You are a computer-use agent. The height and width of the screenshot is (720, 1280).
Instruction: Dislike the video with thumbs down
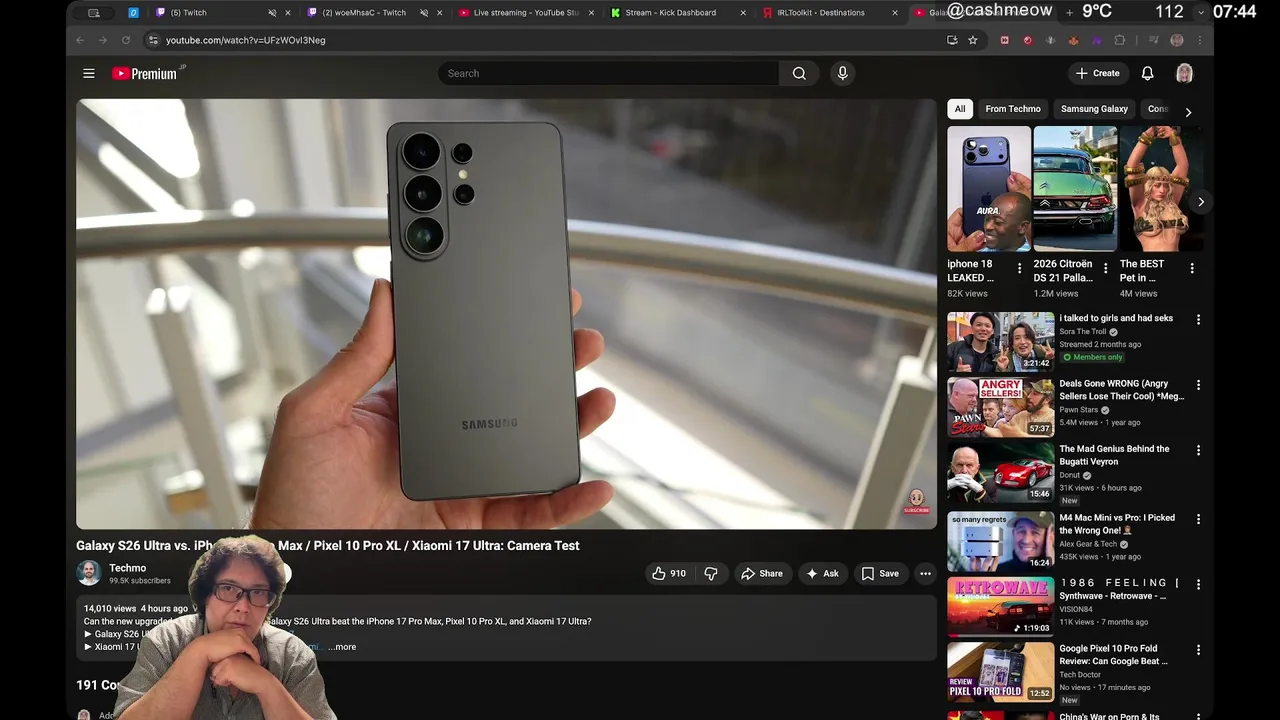pyautogui.click(x=711, y=573)
